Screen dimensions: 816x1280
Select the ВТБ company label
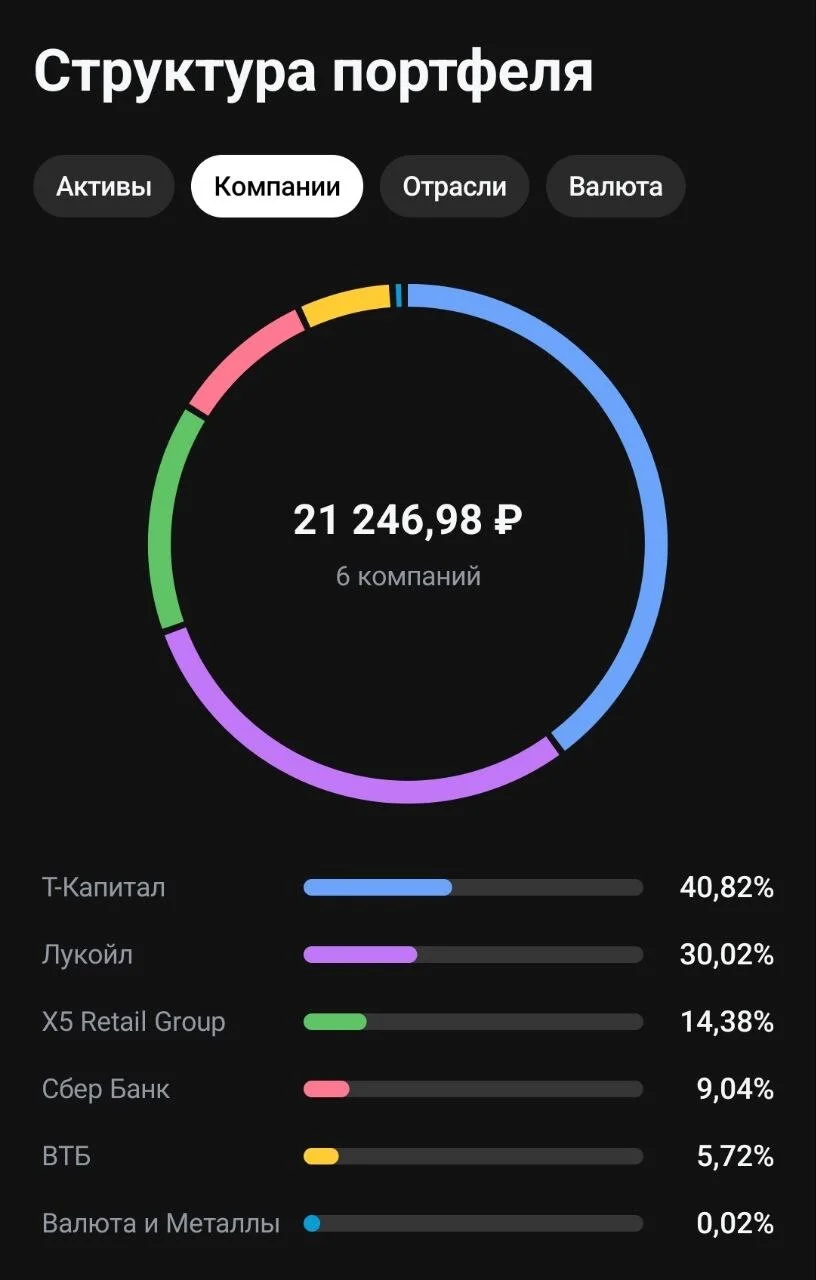[66, 1157]
